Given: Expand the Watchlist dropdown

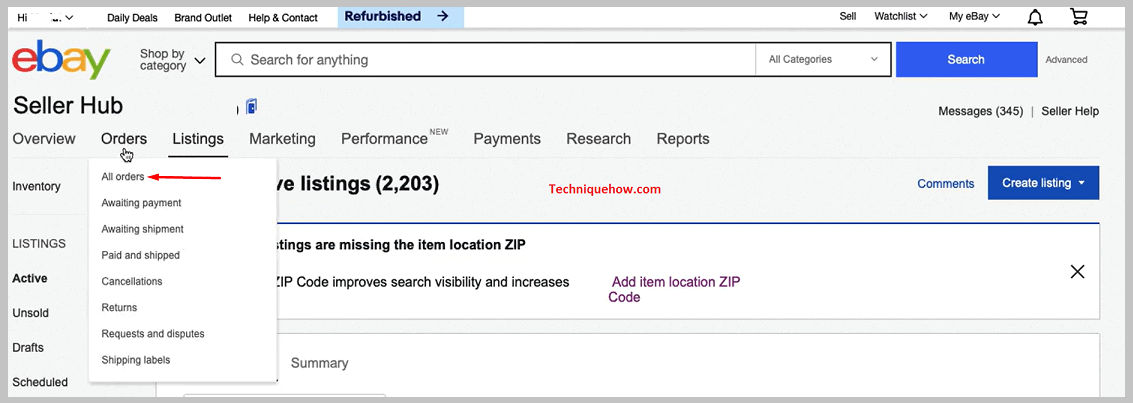Looking at the screenshot, I should tap(900, 17).
